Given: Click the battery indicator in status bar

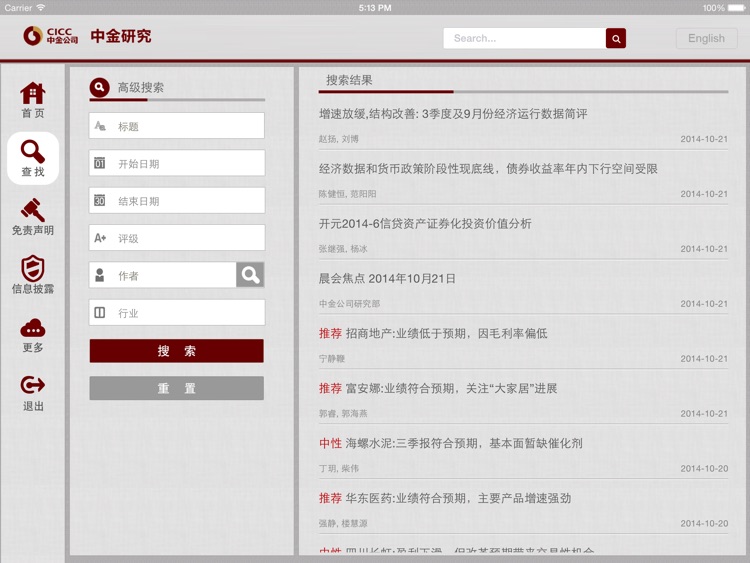Looking at the screenshot, I should coord(736,8).
